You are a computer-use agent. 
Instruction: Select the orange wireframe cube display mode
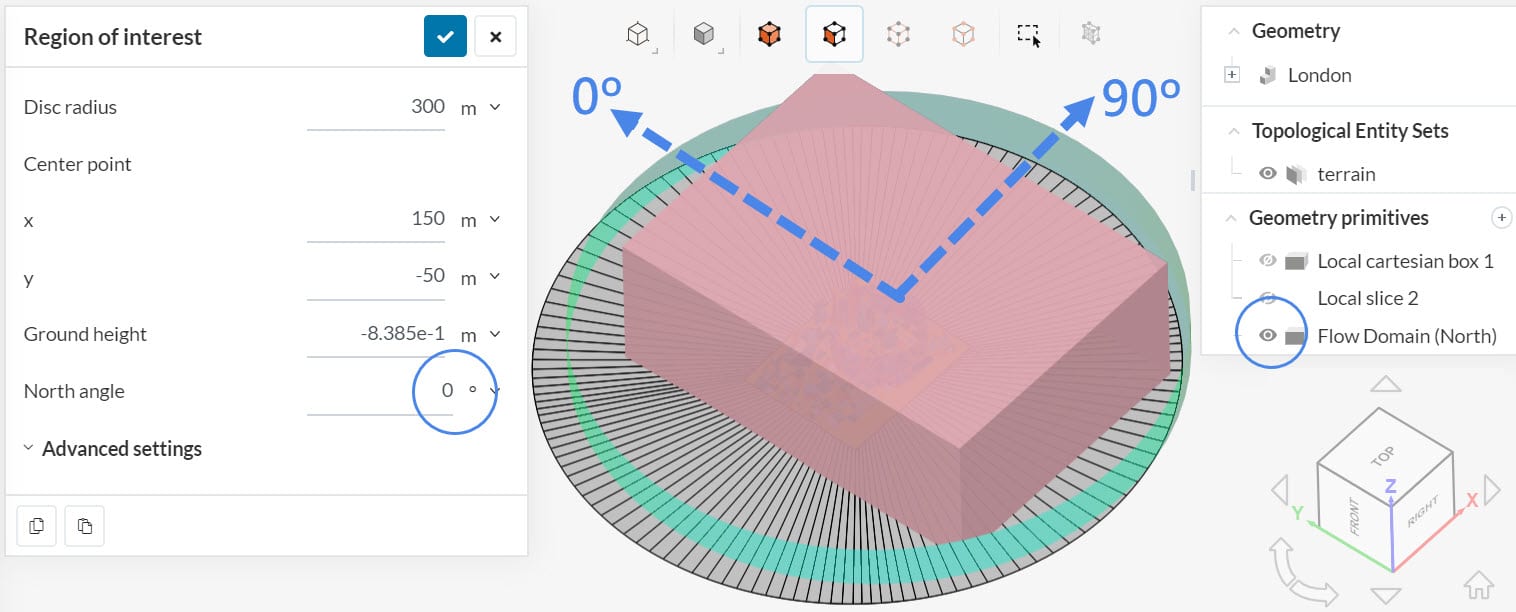click(963, 33)
